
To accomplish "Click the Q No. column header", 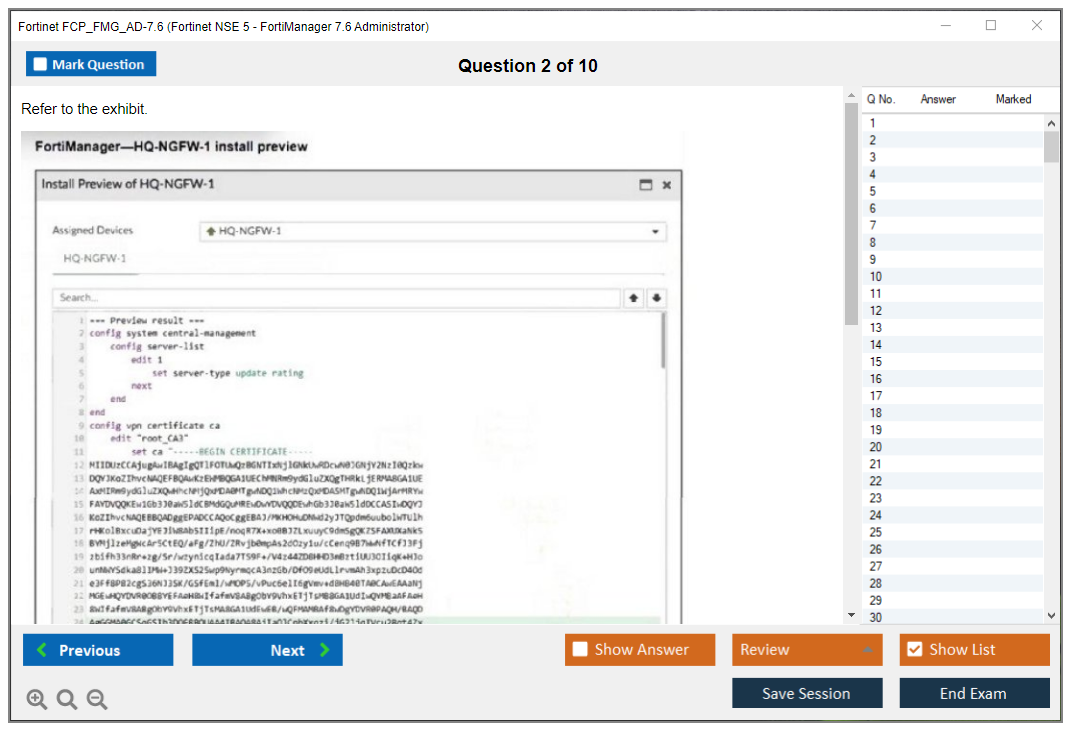I will [881, 98].
